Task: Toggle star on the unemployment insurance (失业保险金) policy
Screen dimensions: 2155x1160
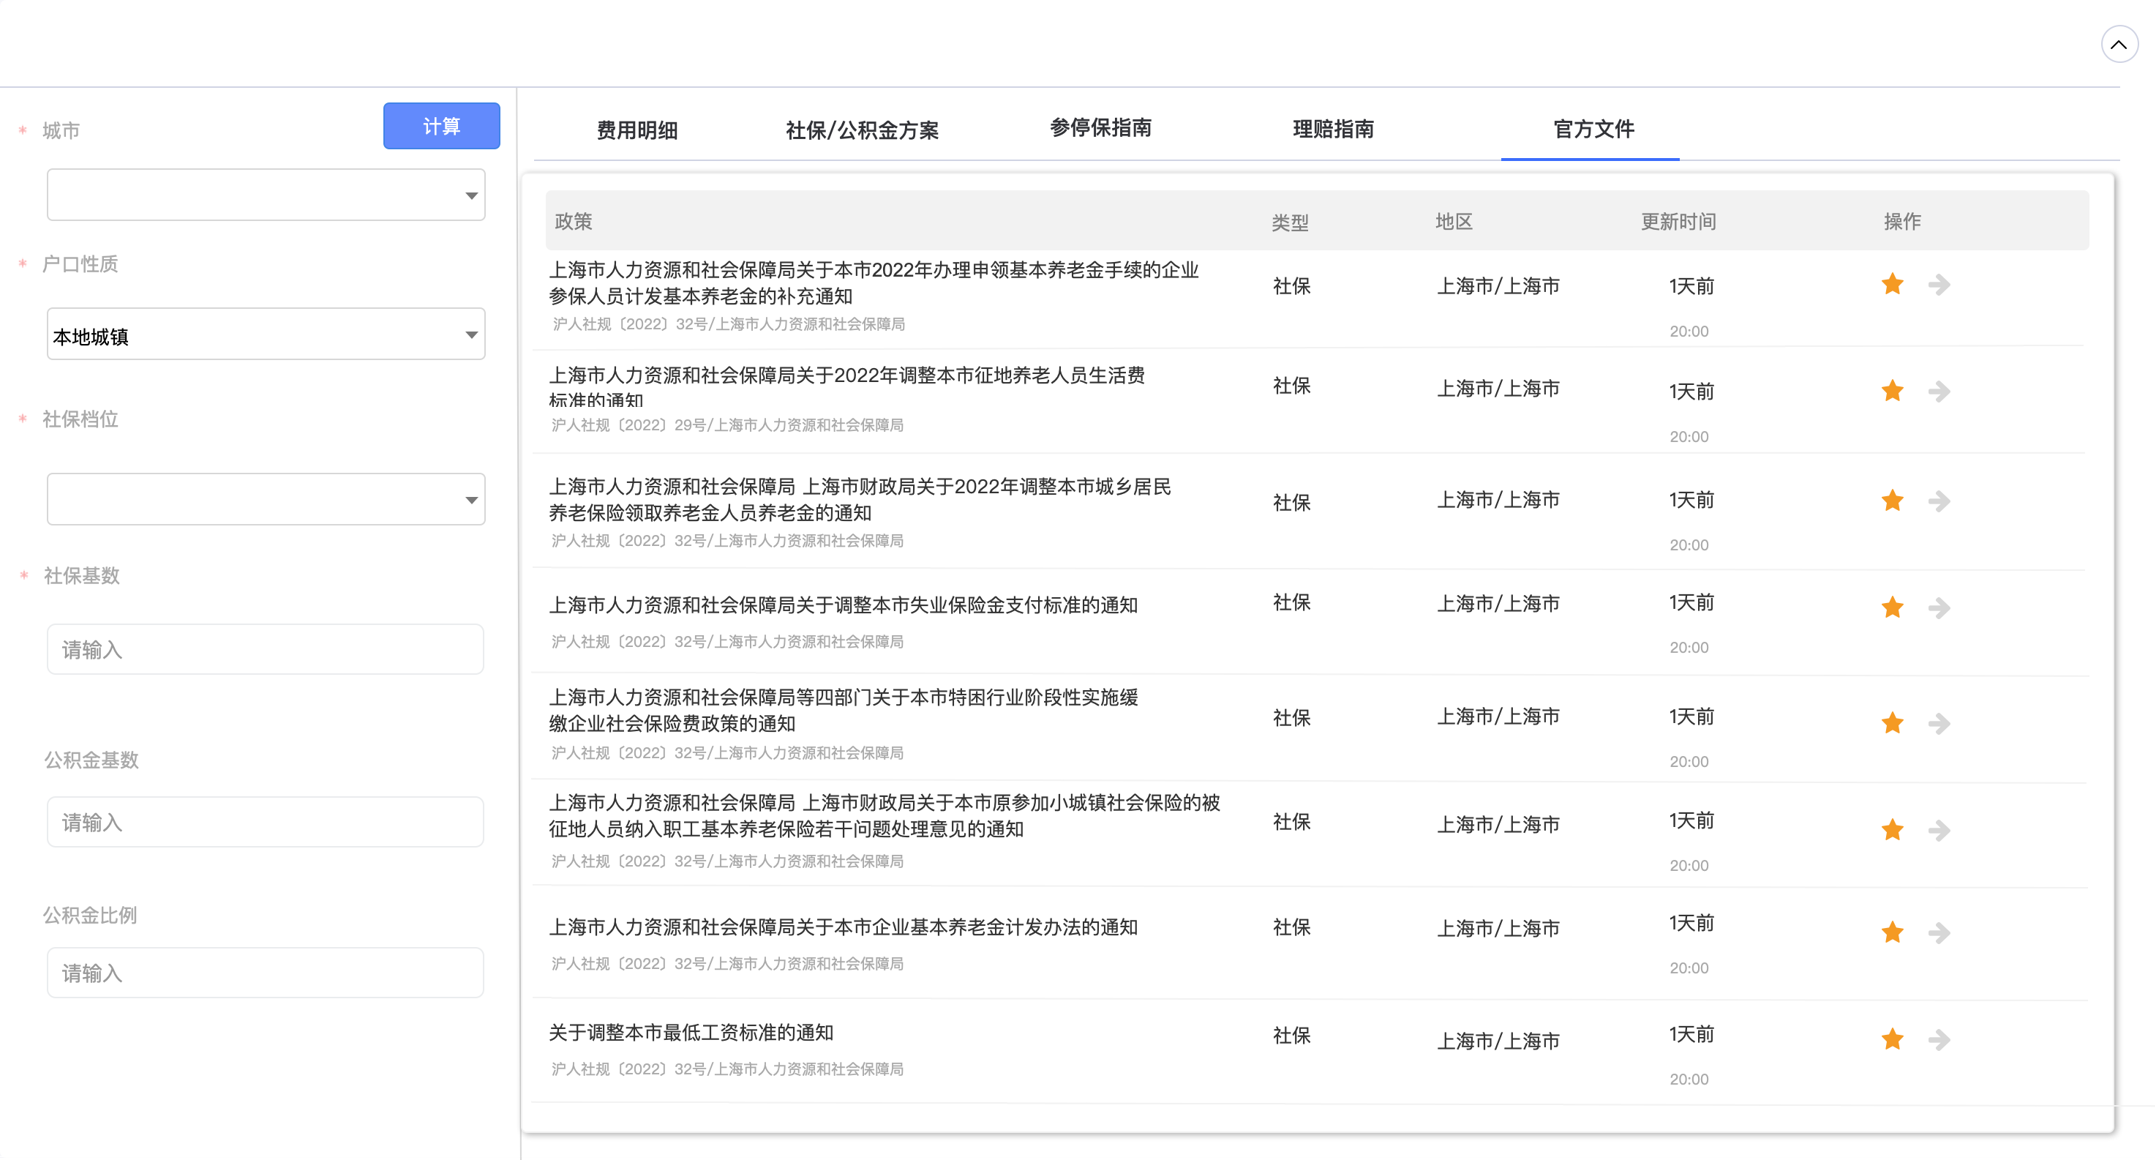Action: [x=1892, y=608]
